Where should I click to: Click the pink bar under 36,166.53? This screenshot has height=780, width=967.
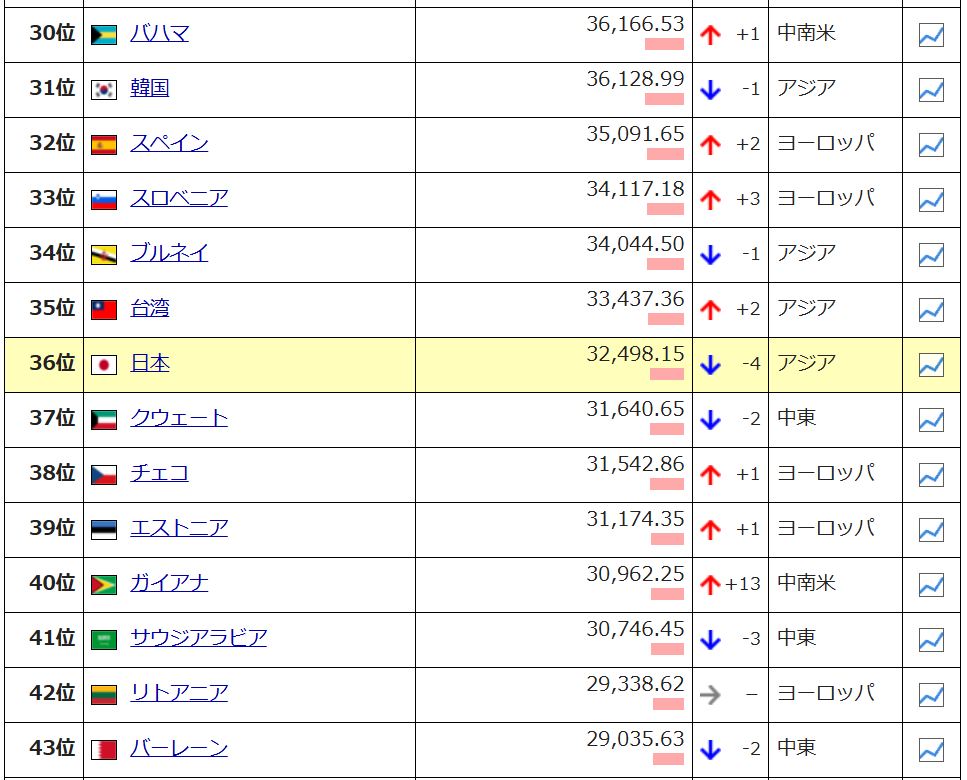tap(664, 44)
